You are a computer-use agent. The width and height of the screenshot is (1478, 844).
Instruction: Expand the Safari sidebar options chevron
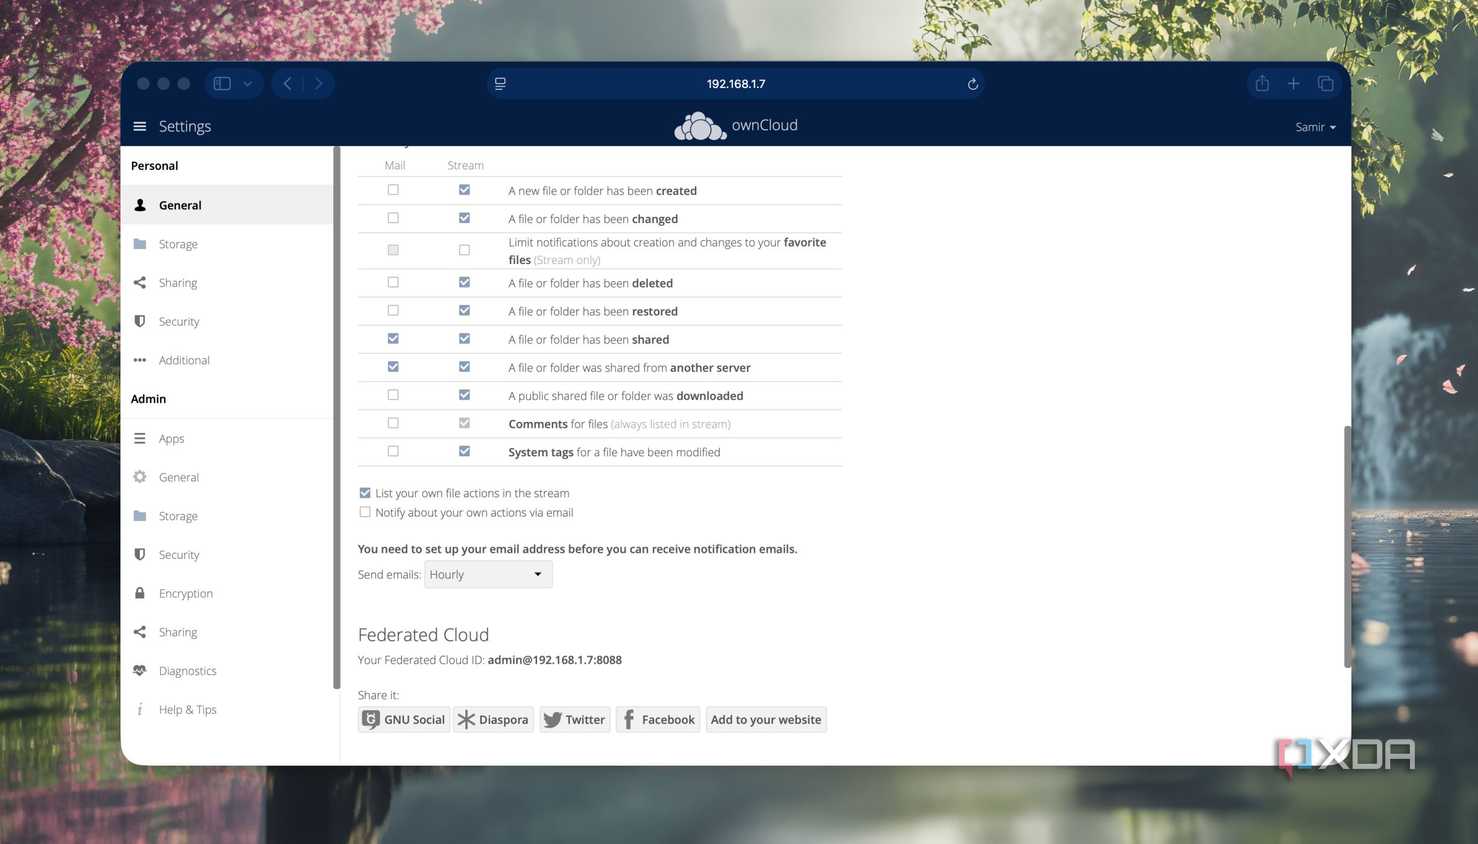[x=247, y=84]
